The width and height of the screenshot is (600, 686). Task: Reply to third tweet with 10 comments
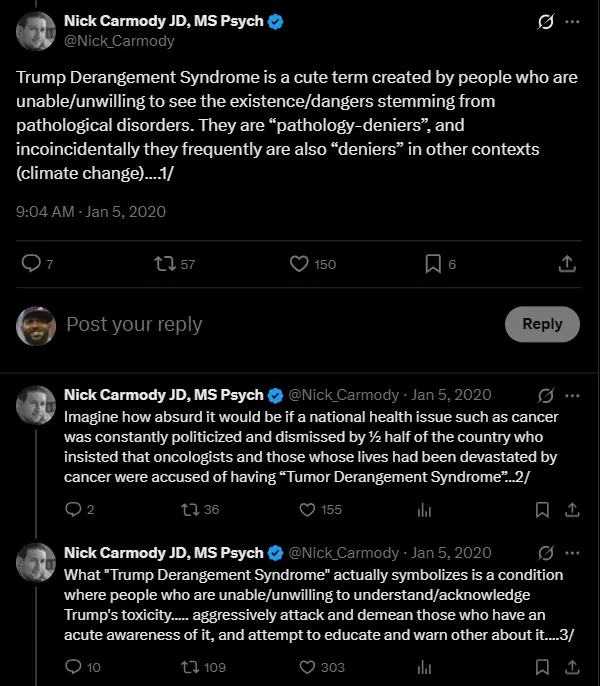click(73, 667)
